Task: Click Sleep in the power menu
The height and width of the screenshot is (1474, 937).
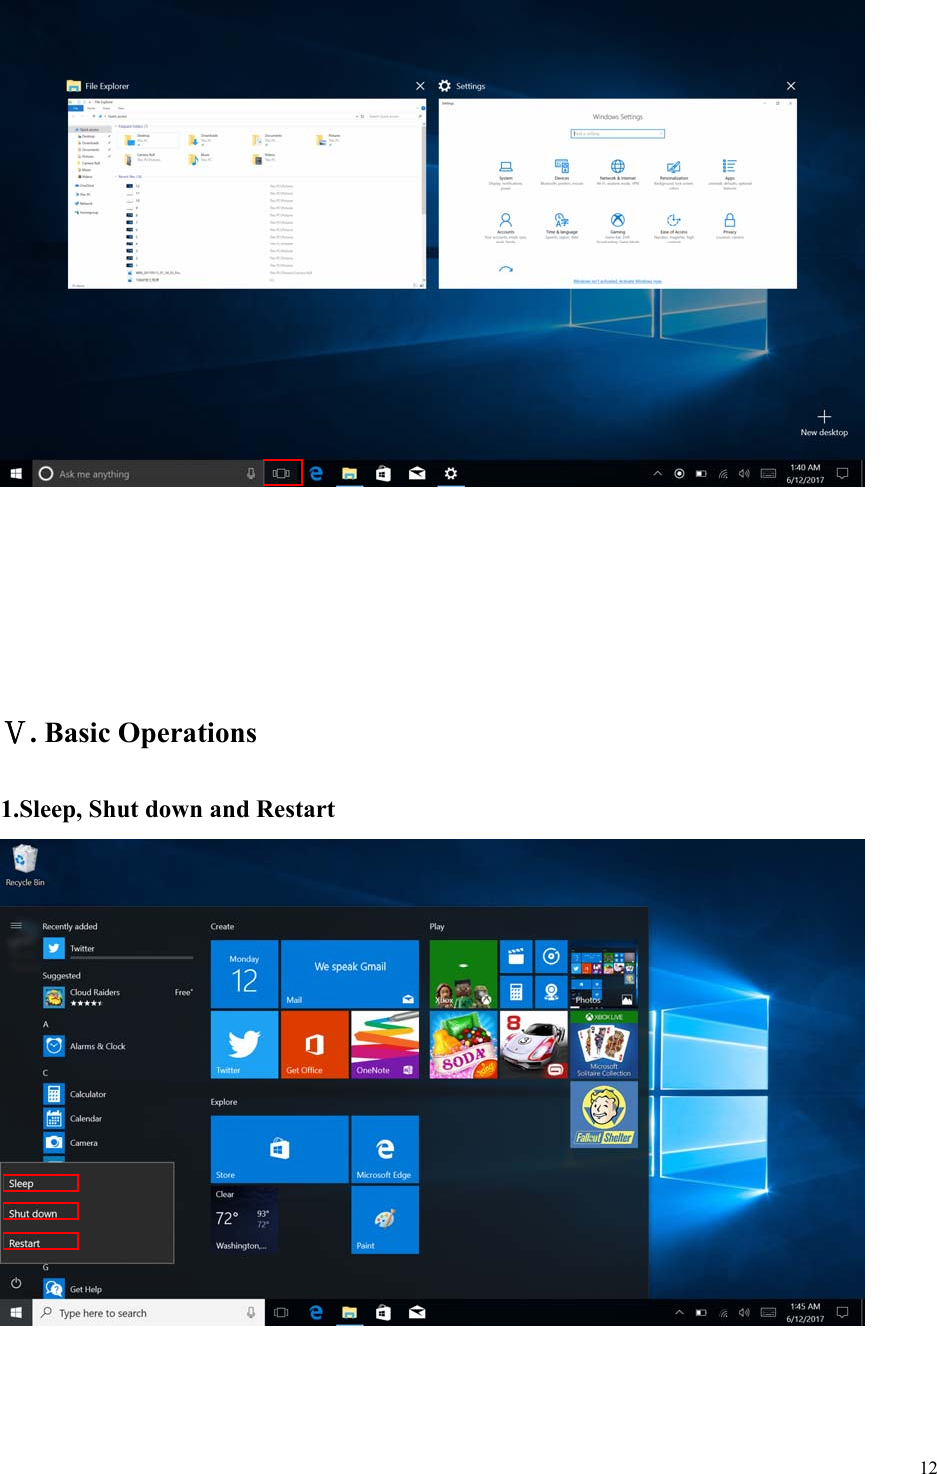Action: click(40, 1183)
